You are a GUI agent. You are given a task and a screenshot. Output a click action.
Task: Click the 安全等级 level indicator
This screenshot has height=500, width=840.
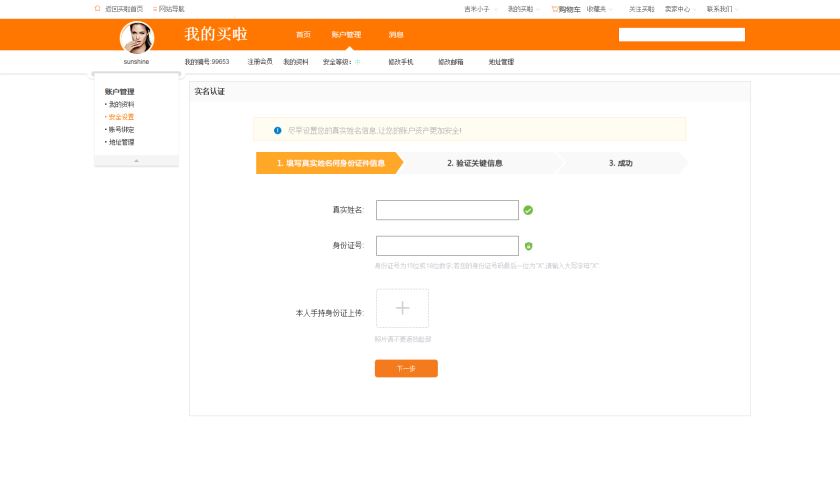pos(341,62)
